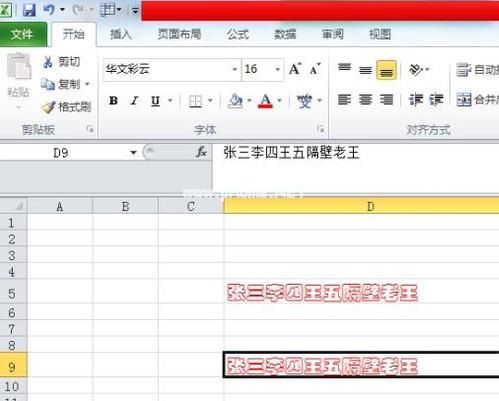Toggle Bold formatting
499x401 pixels.
(113, 100)
